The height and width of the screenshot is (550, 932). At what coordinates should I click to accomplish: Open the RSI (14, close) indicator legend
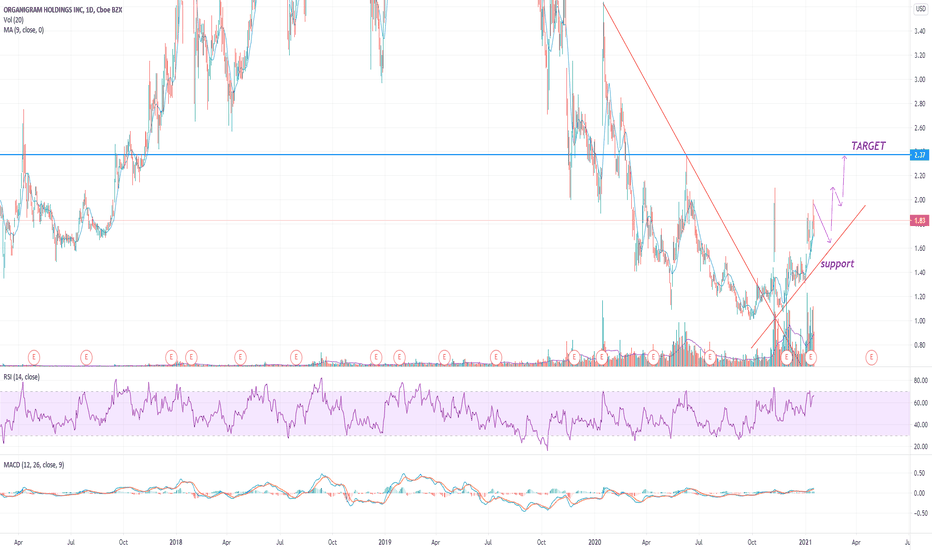point(22,377)
